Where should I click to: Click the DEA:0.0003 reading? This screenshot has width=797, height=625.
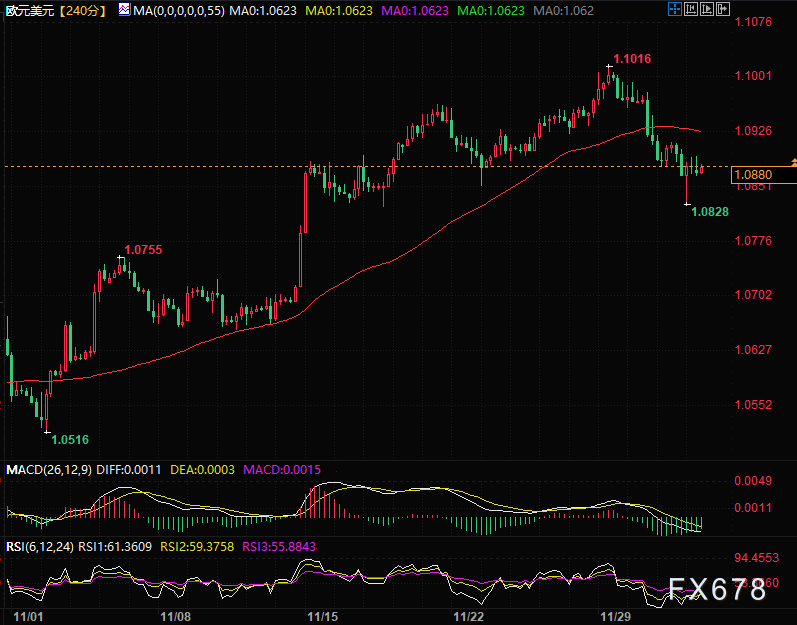[x=202, y=470]
